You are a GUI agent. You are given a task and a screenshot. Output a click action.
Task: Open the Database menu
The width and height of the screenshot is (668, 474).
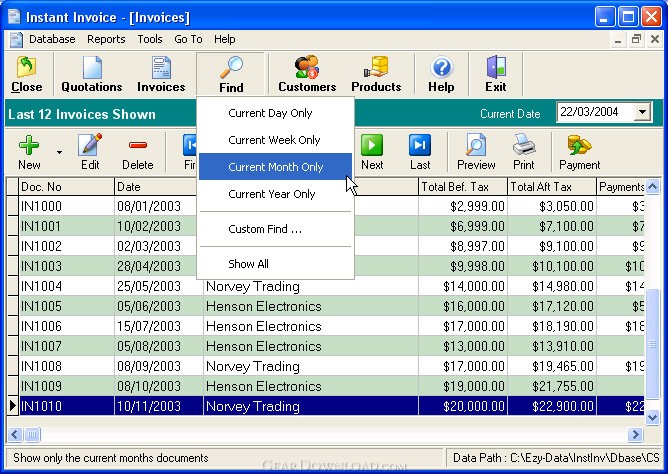[52, 39]
